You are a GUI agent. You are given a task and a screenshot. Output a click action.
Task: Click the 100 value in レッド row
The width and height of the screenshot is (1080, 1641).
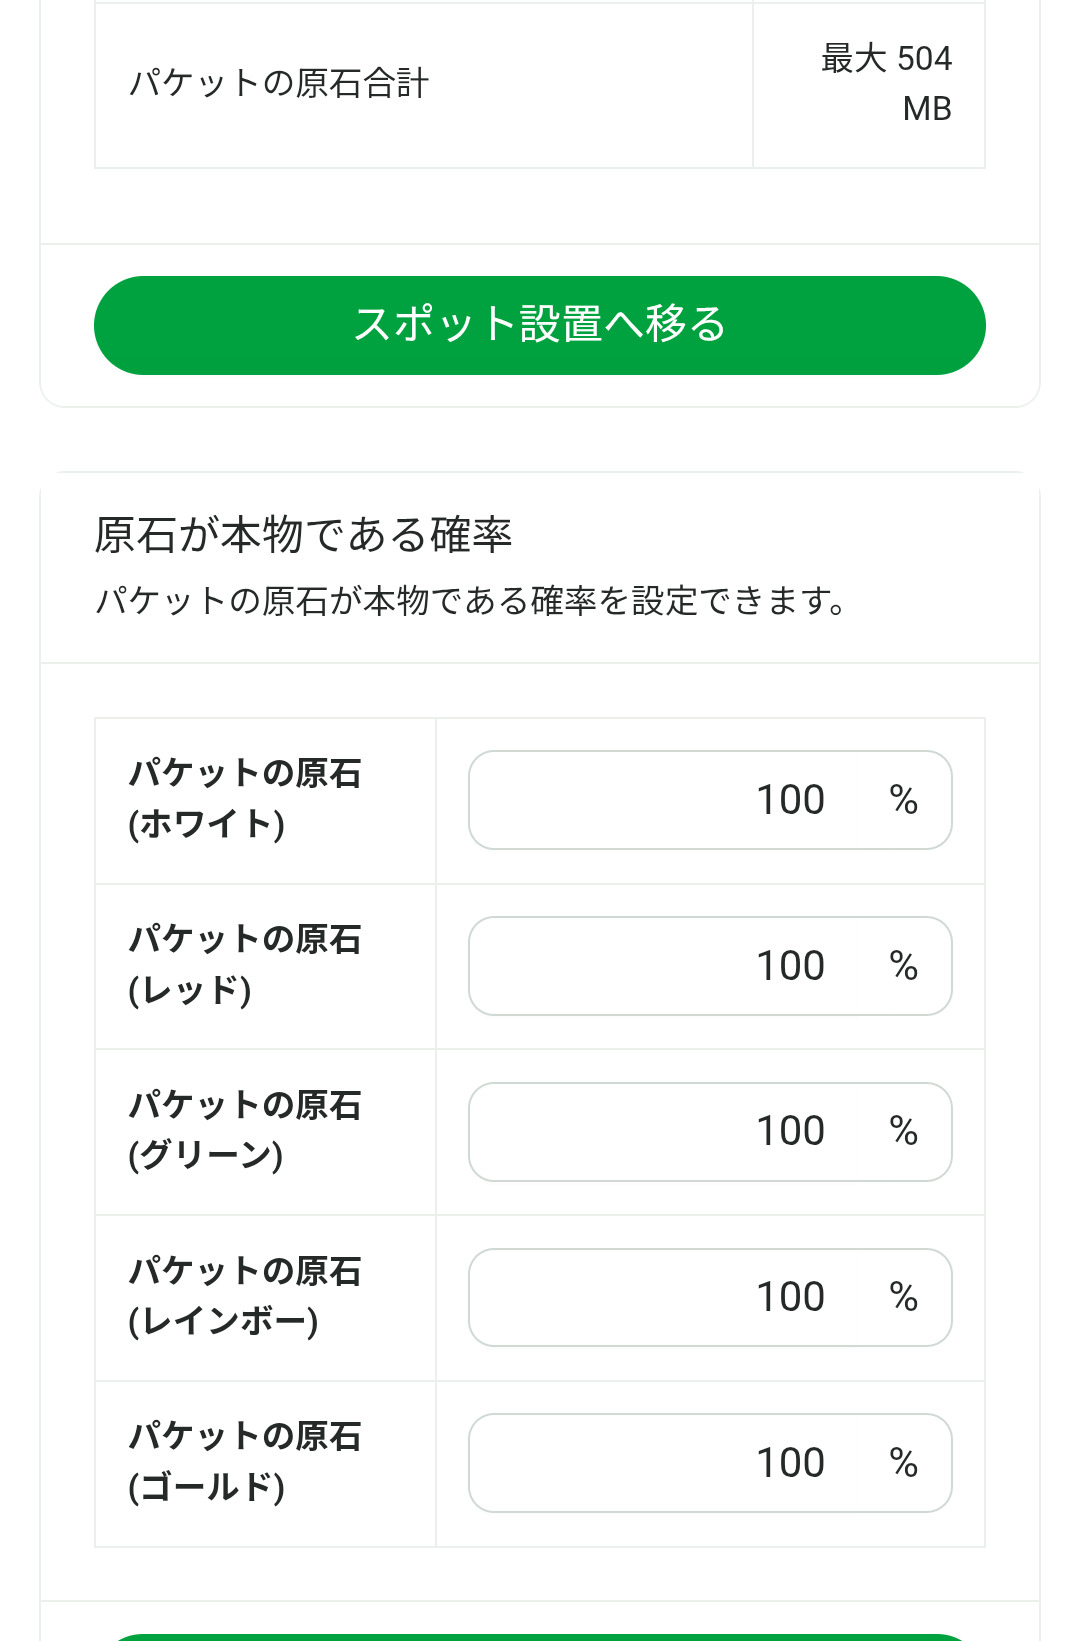(x=790, y=966)
